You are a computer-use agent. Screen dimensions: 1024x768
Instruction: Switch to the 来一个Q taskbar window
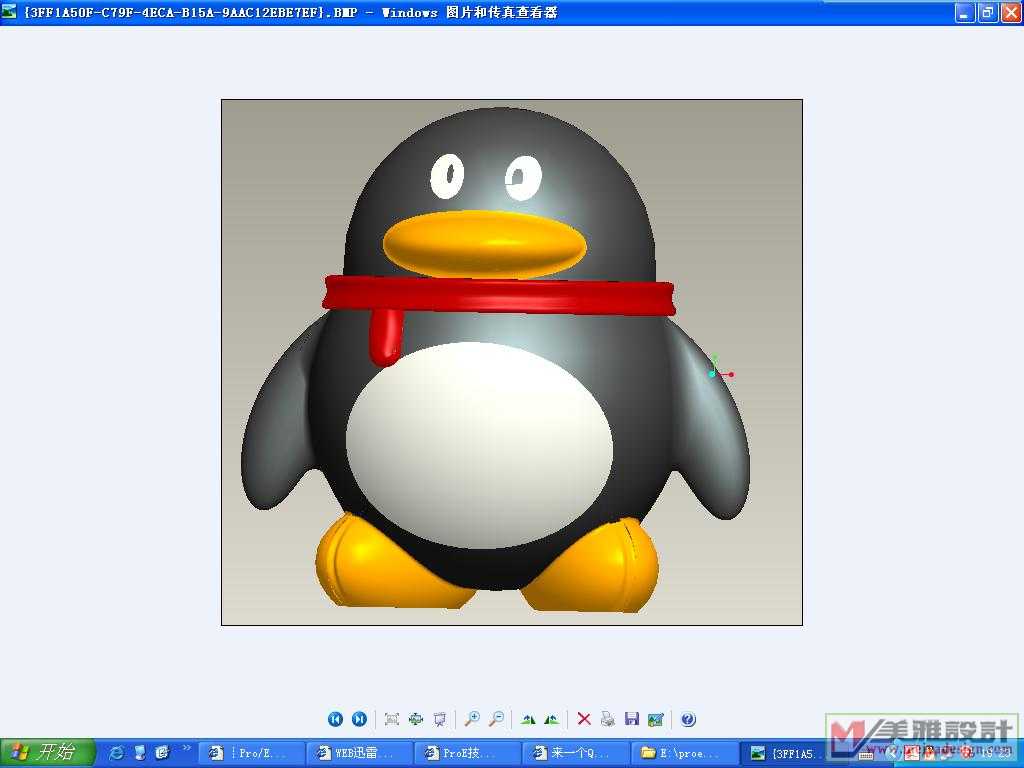pyautogui.click(x=577, y=753)
